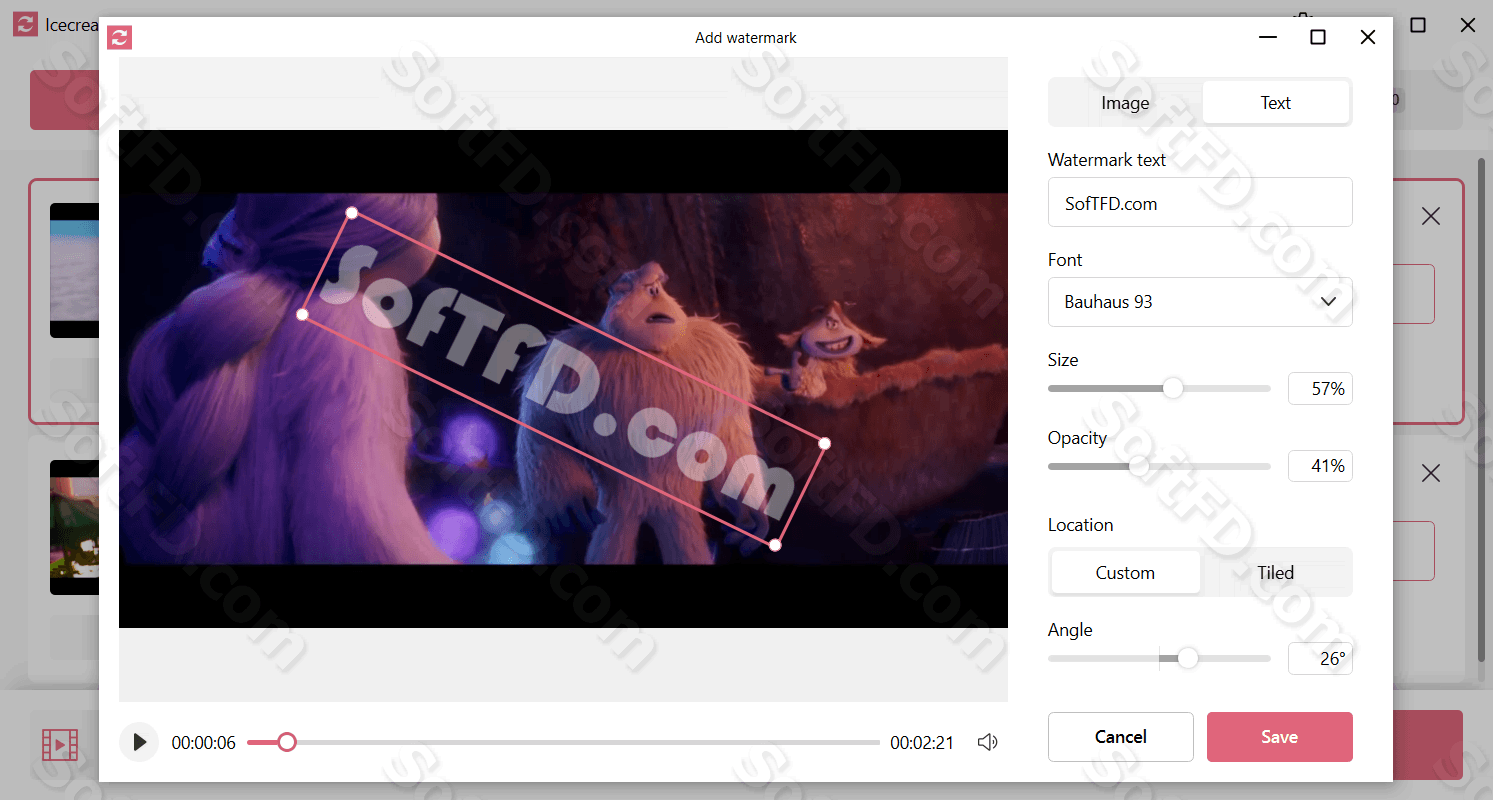Remove the first video with its X icon
The image size is (1493, 800).
[x=1431, y=216]
